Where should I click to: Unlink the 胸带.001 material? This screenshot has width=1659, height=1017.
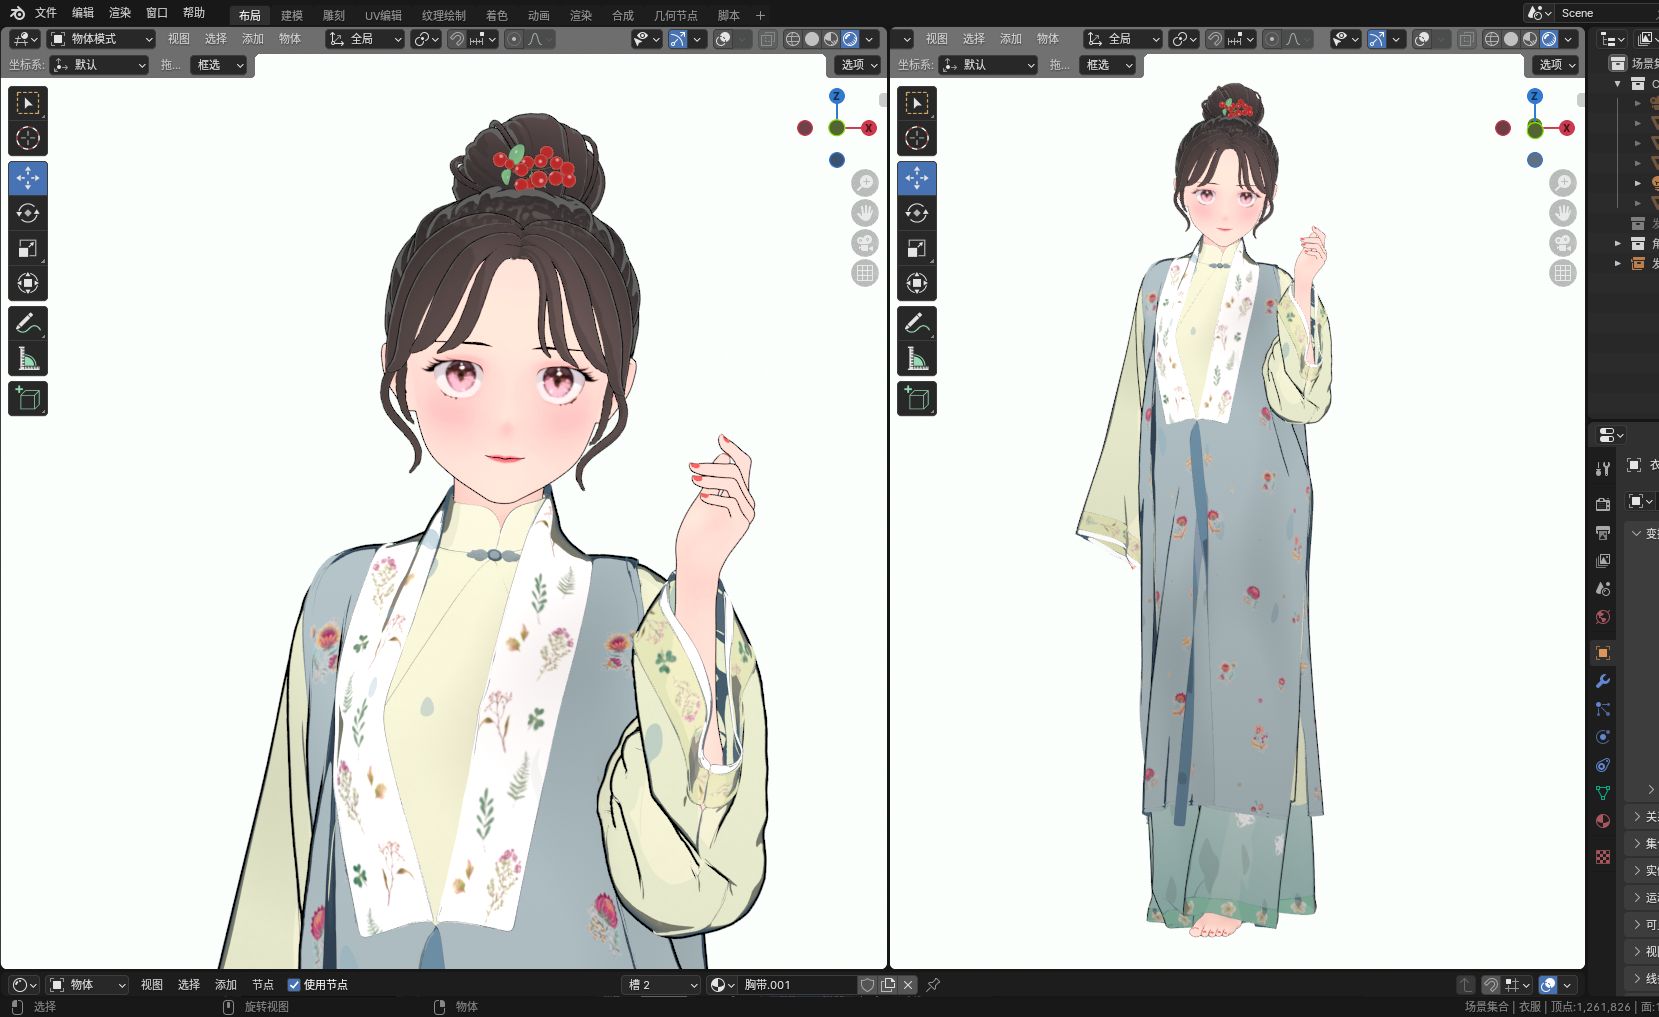click(908, 985)
